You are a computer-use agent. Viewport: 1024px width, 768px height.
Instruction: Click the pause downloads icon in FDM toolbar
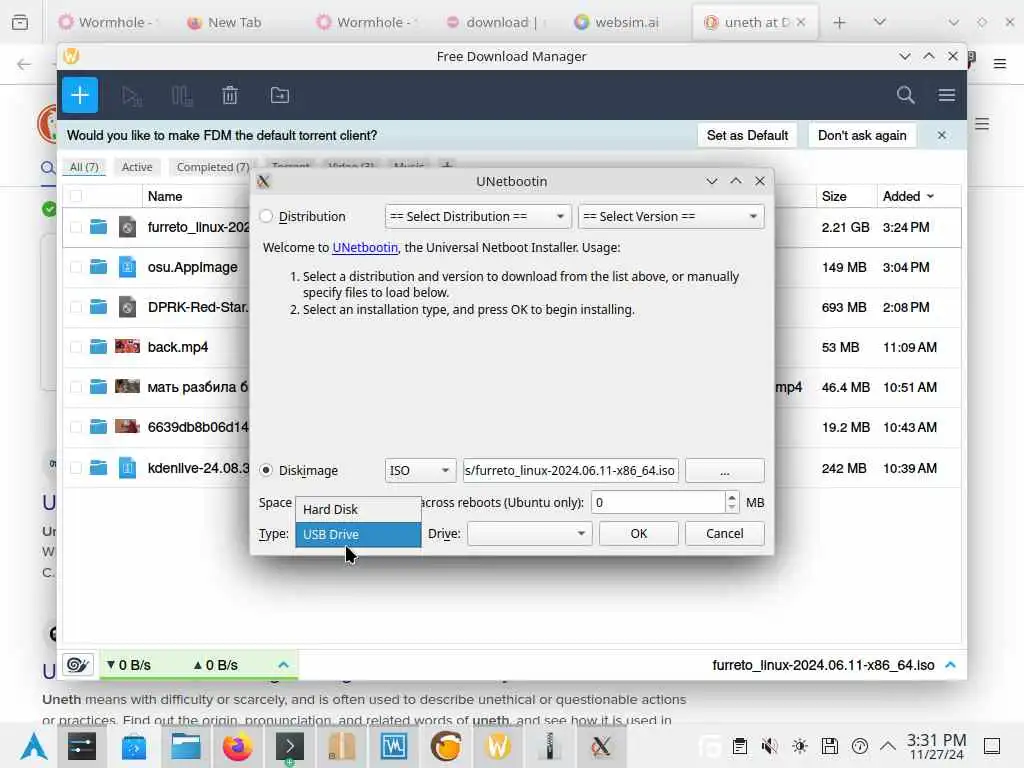point(182,96)
